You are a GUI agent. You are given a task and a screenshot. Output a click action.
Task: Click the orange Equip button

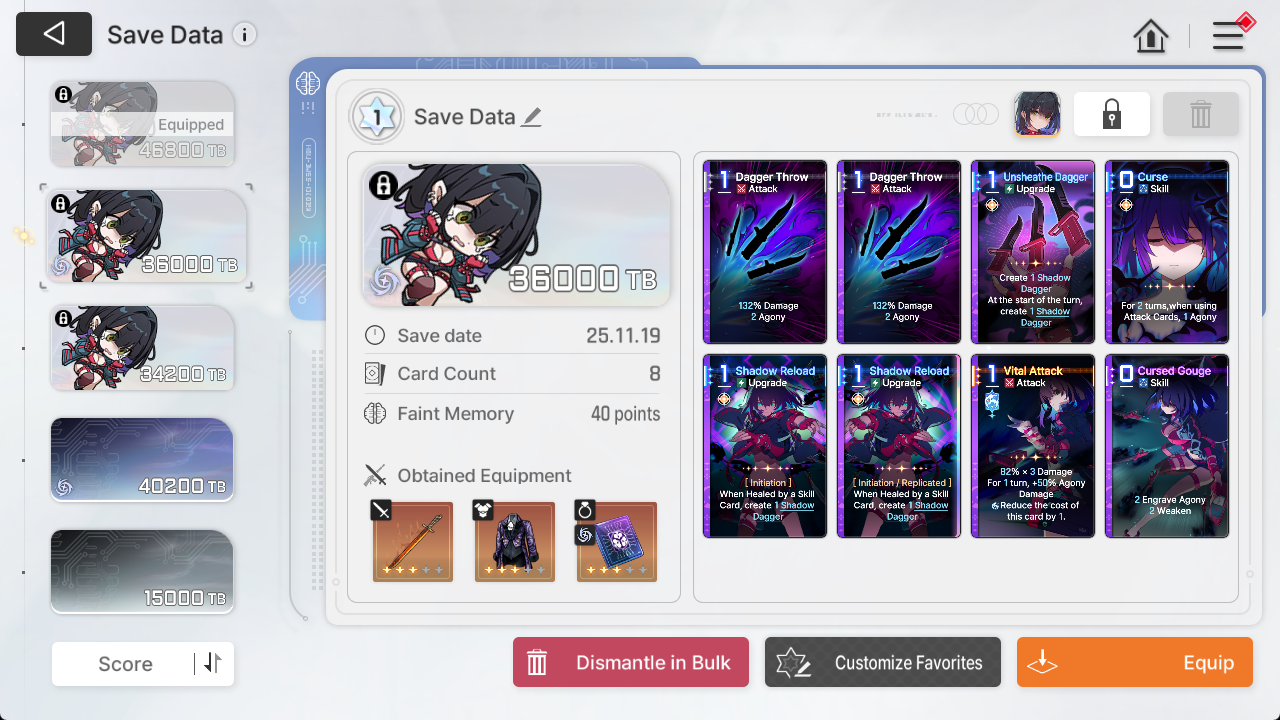1135,662
